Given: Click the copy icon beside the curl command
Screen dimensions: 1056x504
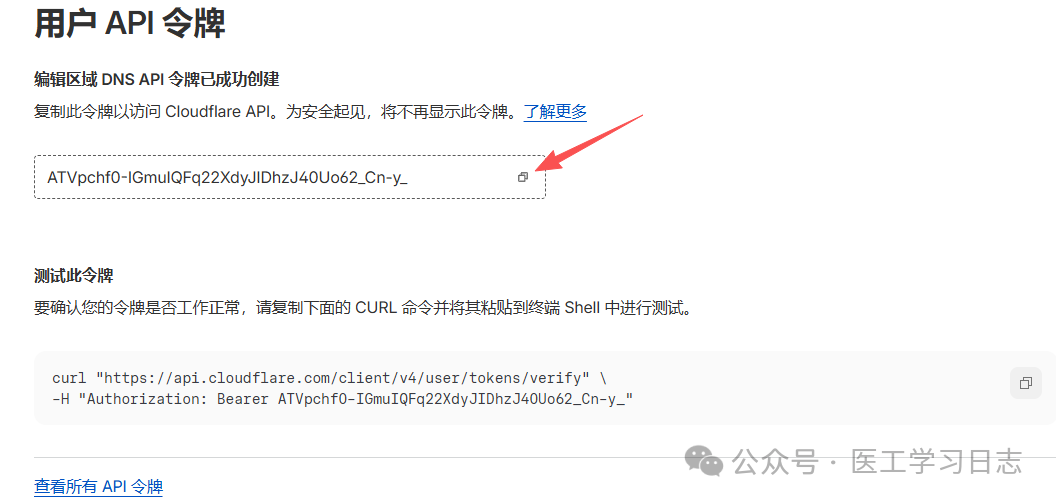Looking at the screenshot, I should pyautogui.click(x=1026, y=383).
